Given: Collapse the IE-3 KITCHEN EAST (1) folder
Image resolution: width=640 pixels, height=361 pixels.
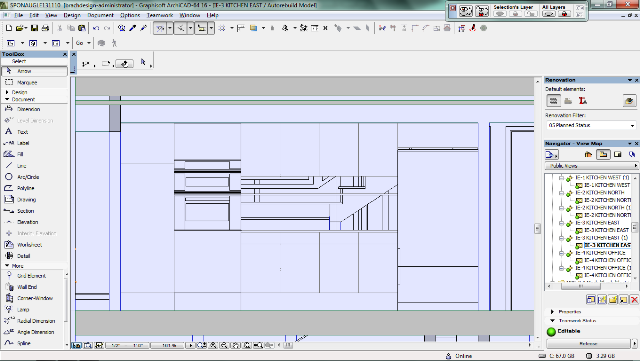Looking at the screenshot, I should pyautogui.click(x=562, y=238).
